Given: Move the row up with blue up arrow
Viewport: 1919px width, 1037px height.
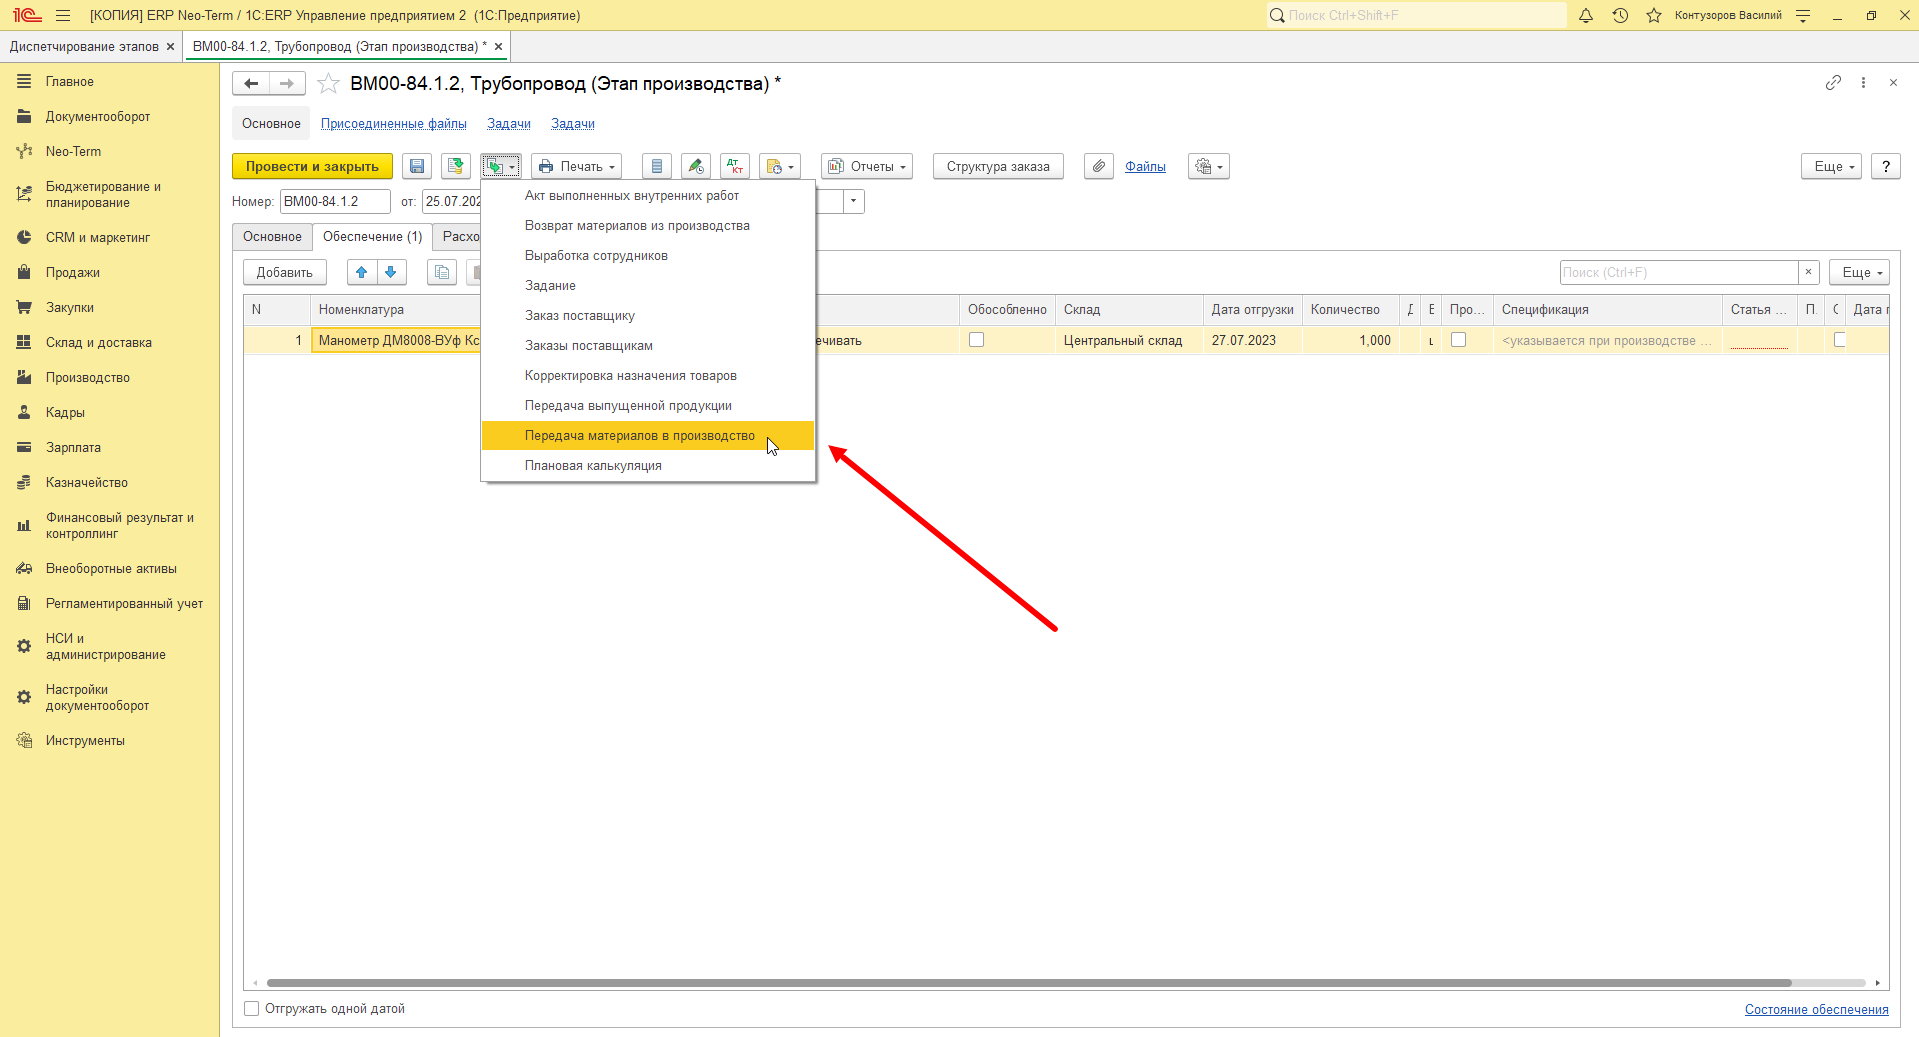Looking at the screenshot, I should tap(362, 272).
